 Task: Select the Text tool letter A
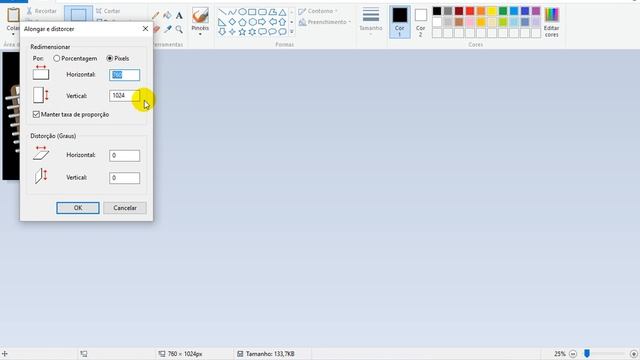(179, 16)
